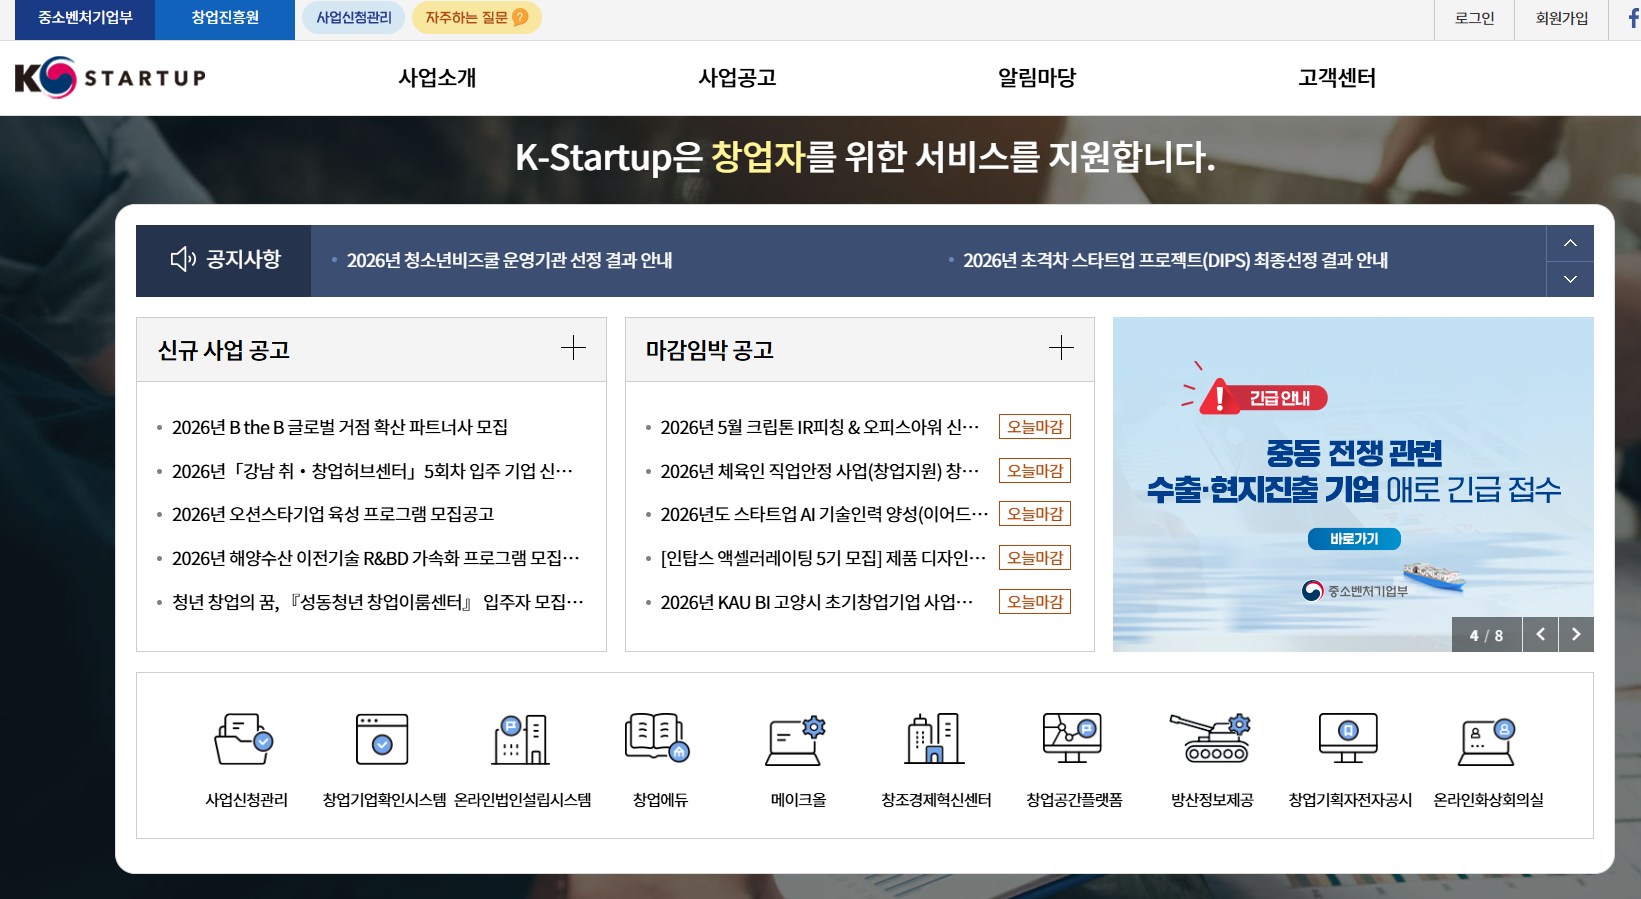Click the 사업신청관리 pill button

coord(354,18)
